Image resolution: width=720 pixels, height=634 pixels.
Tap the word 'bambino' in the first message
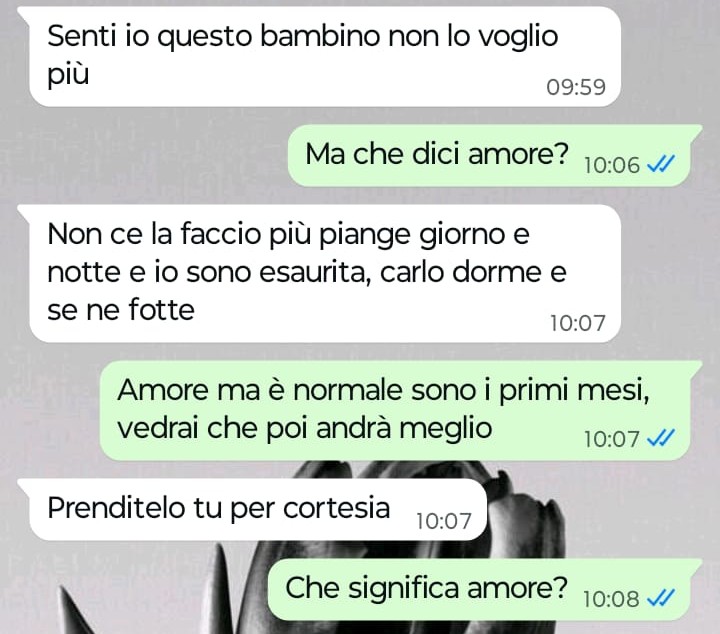[320, 36]
